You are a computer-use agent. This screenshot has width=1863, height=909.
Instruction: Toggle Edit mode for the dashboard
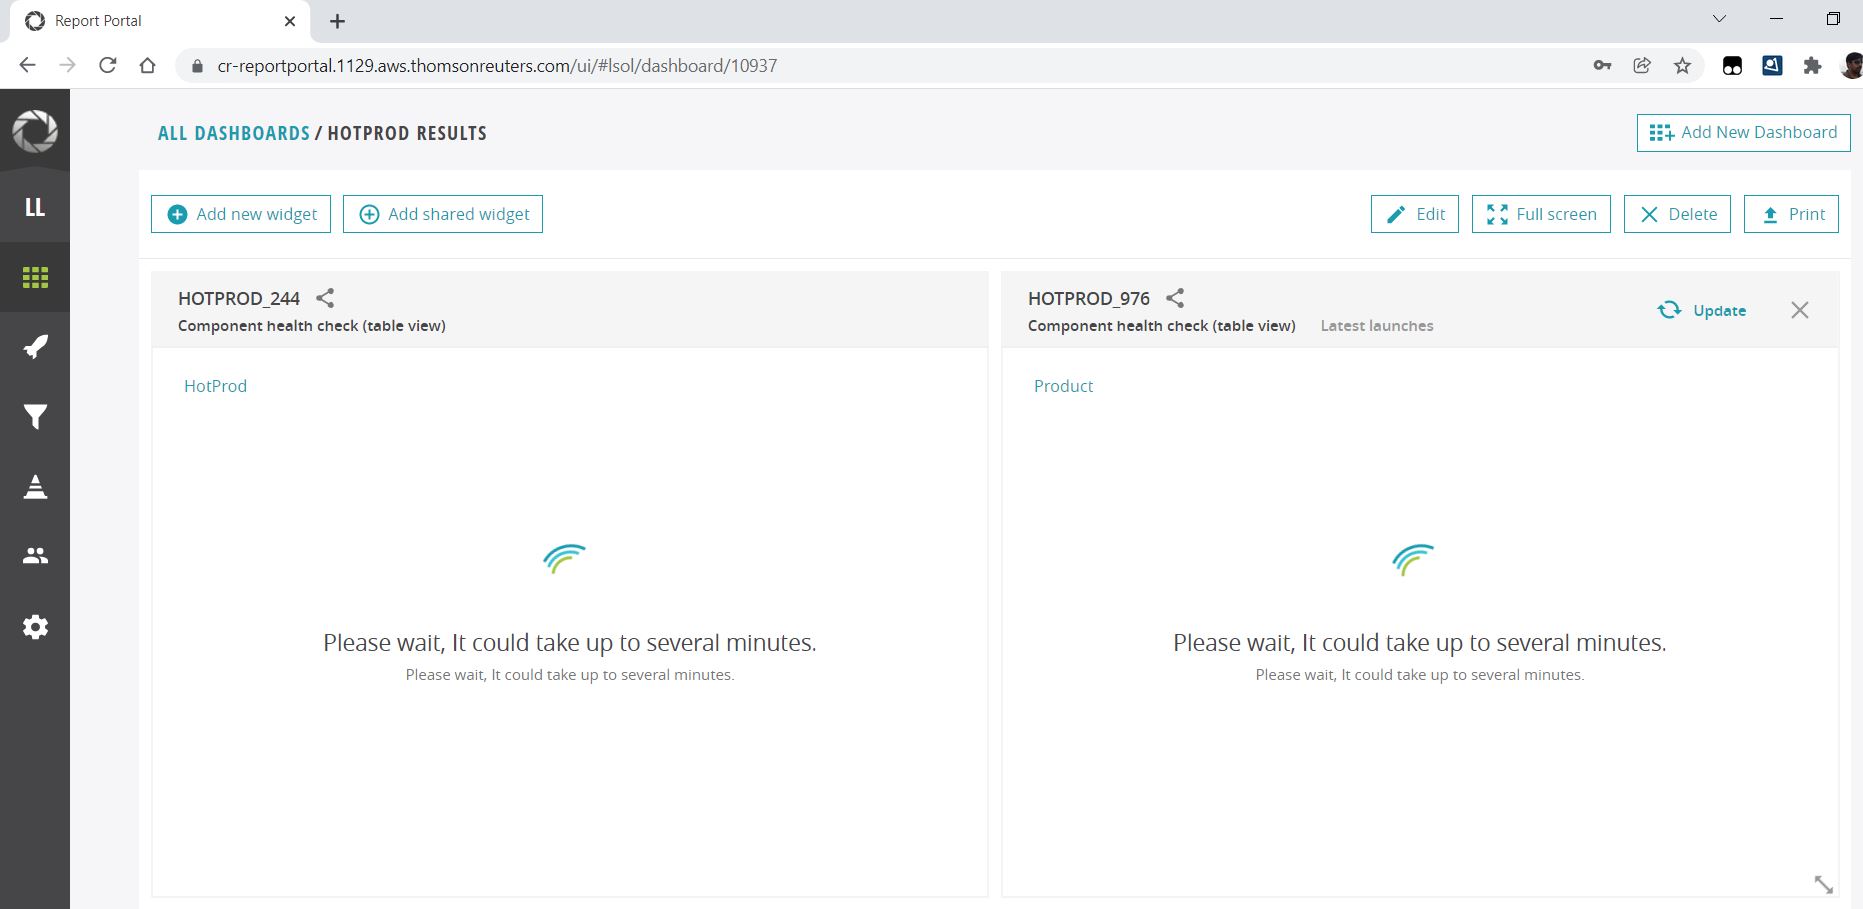point(1414,213)
